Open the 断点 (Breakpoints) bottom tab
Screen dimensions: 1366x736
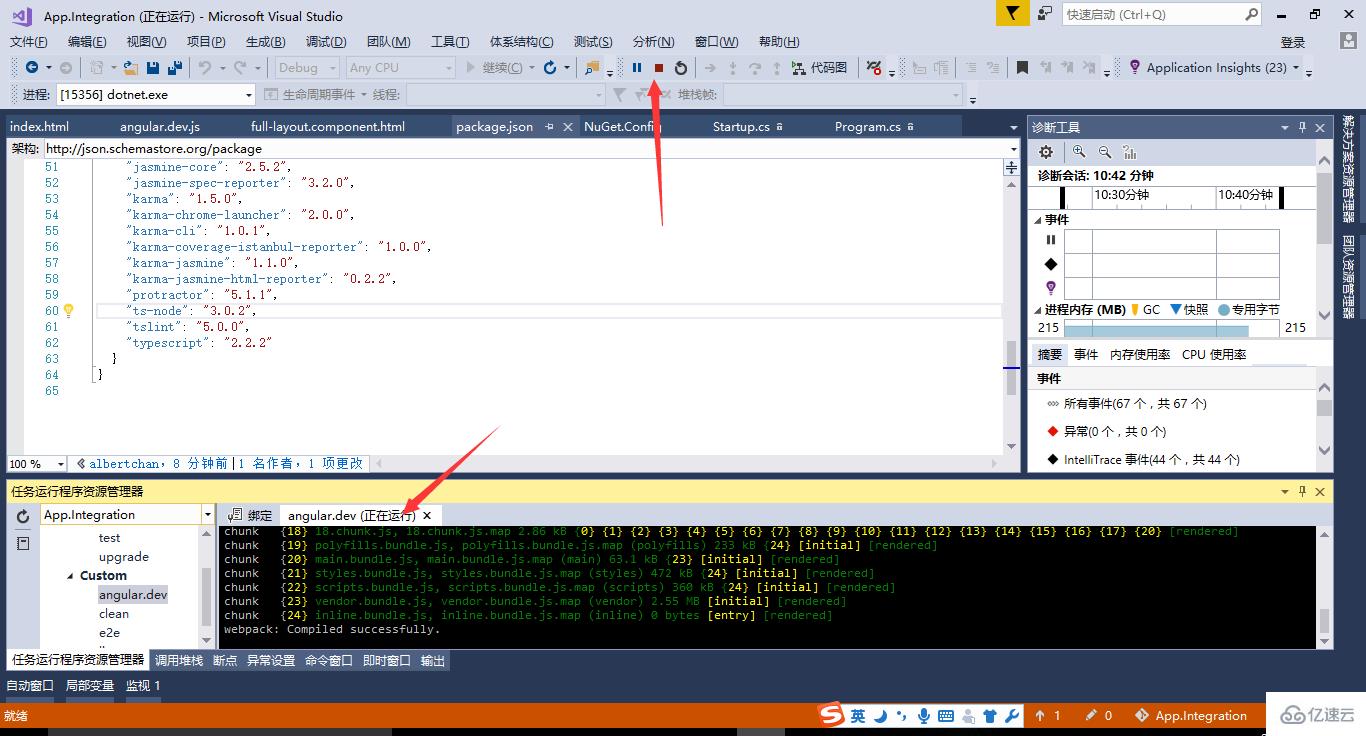(x=225, y=660)
